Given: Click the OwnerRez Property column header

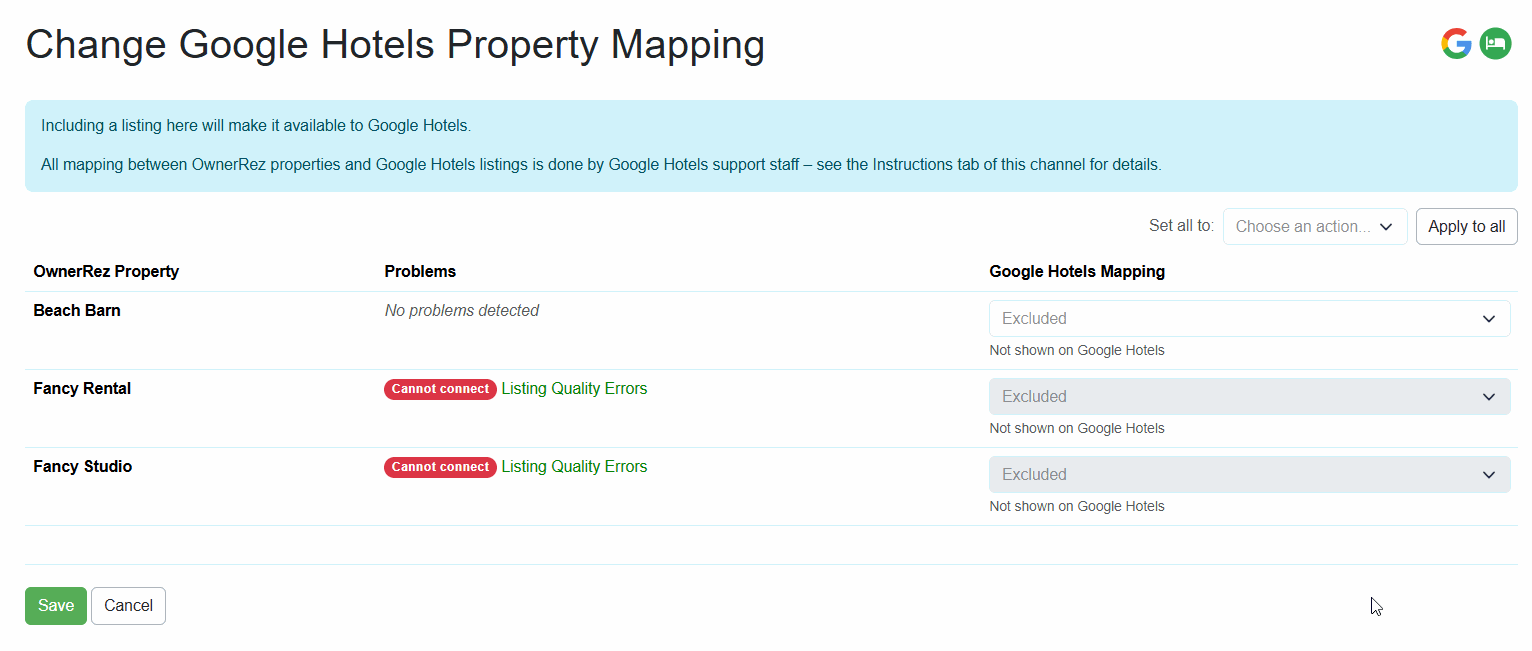Looking at the screenshot, I should click(x=106, y=271).
